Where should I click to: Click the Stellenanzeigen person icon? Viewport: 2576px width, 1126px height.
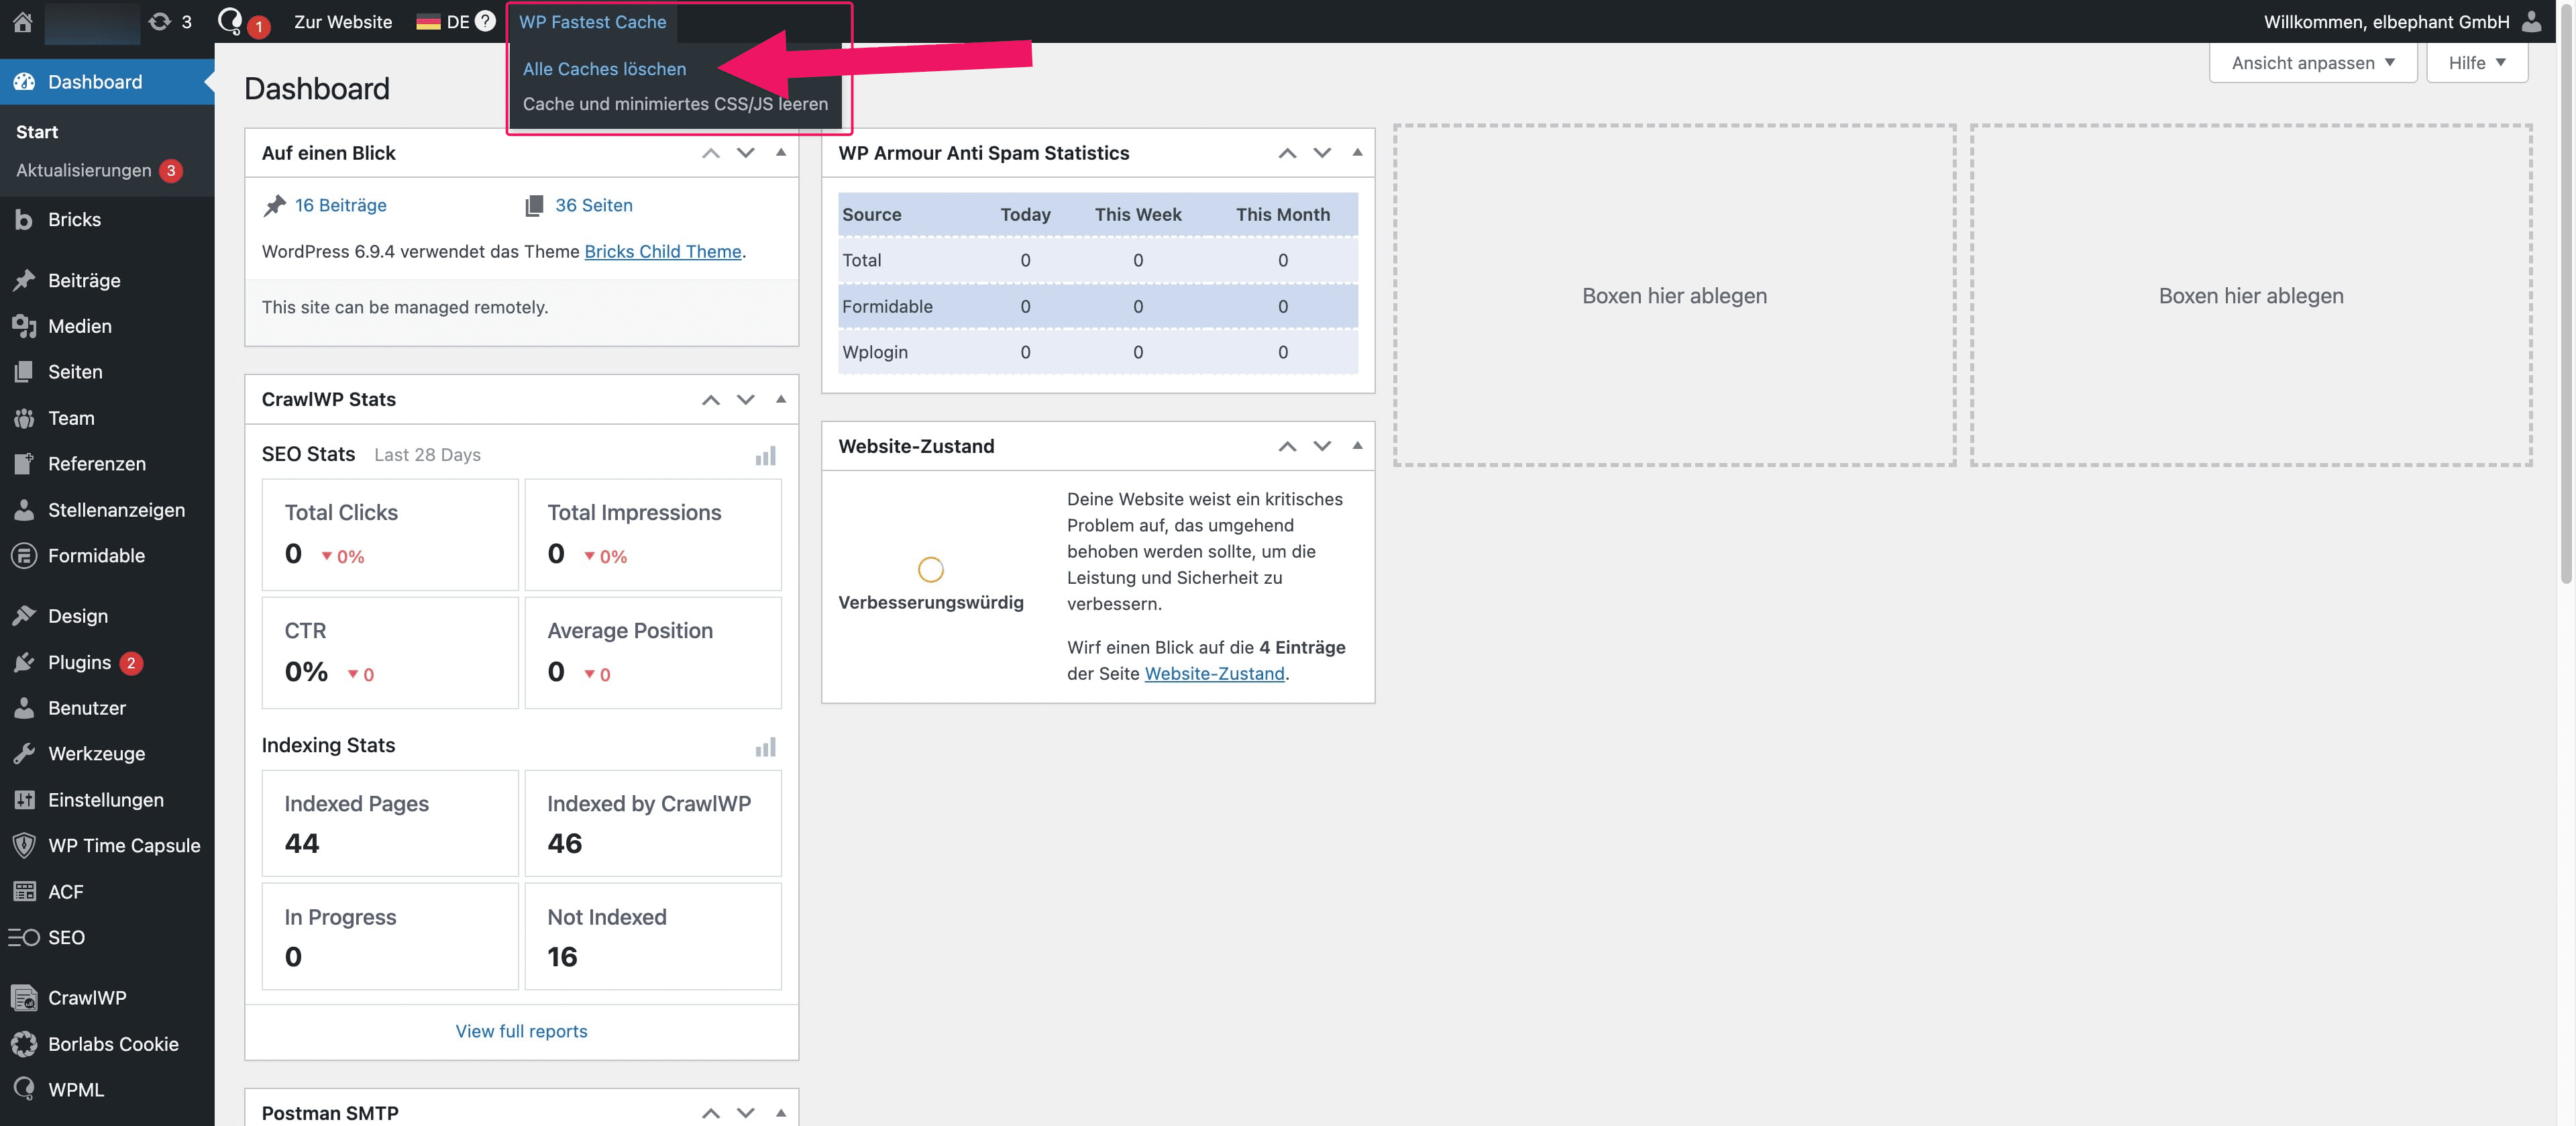(24, 509)
